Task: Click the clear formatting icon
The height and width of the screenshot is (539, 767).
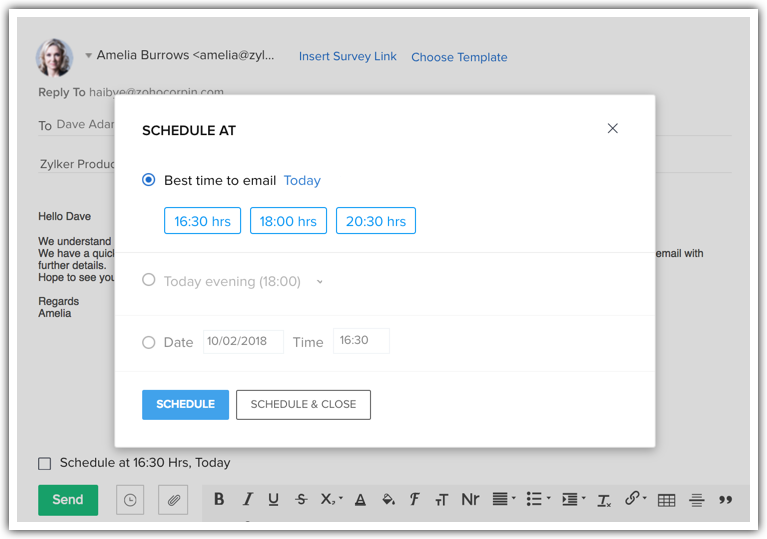Action: [604, 500]
